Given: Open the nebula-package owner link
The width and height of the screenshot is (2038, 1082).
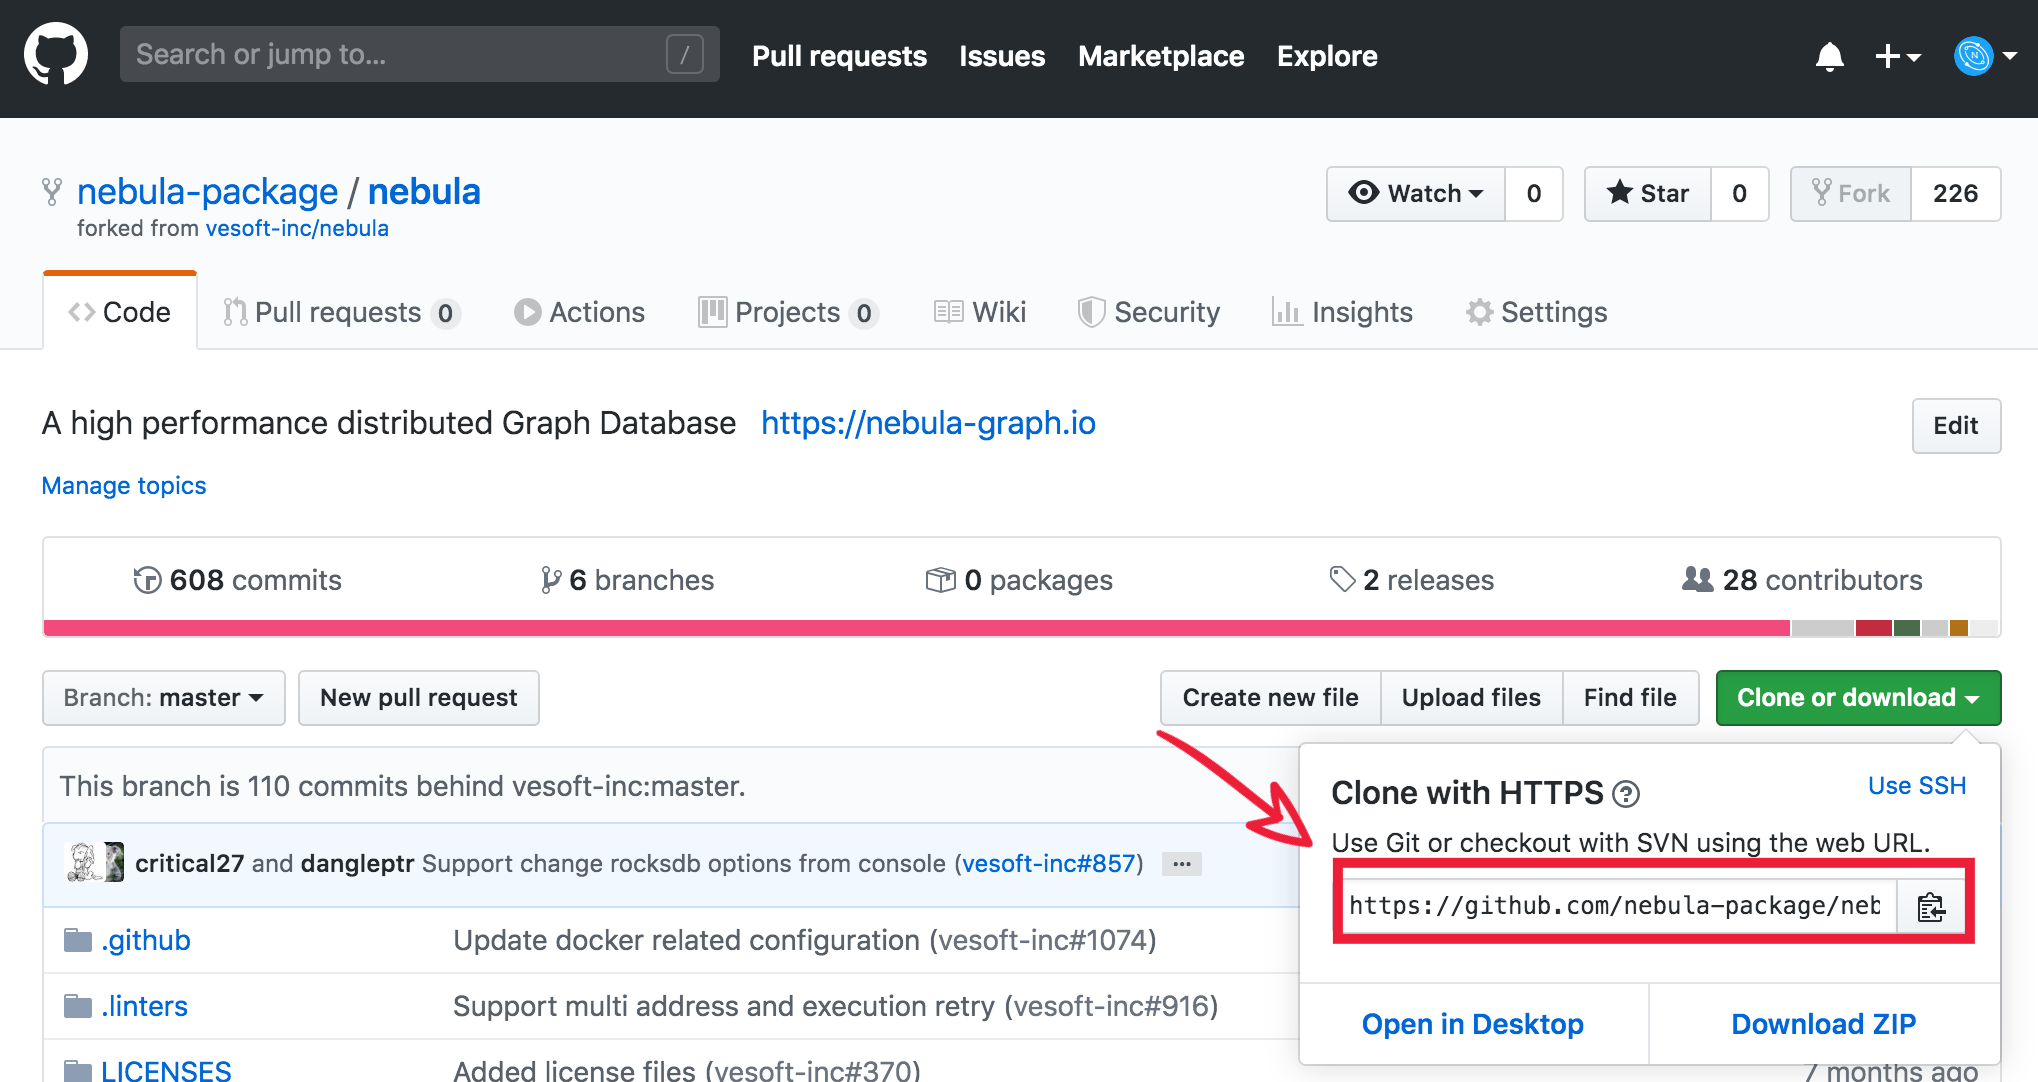Looking at the screenshot, I should (207, 191).
